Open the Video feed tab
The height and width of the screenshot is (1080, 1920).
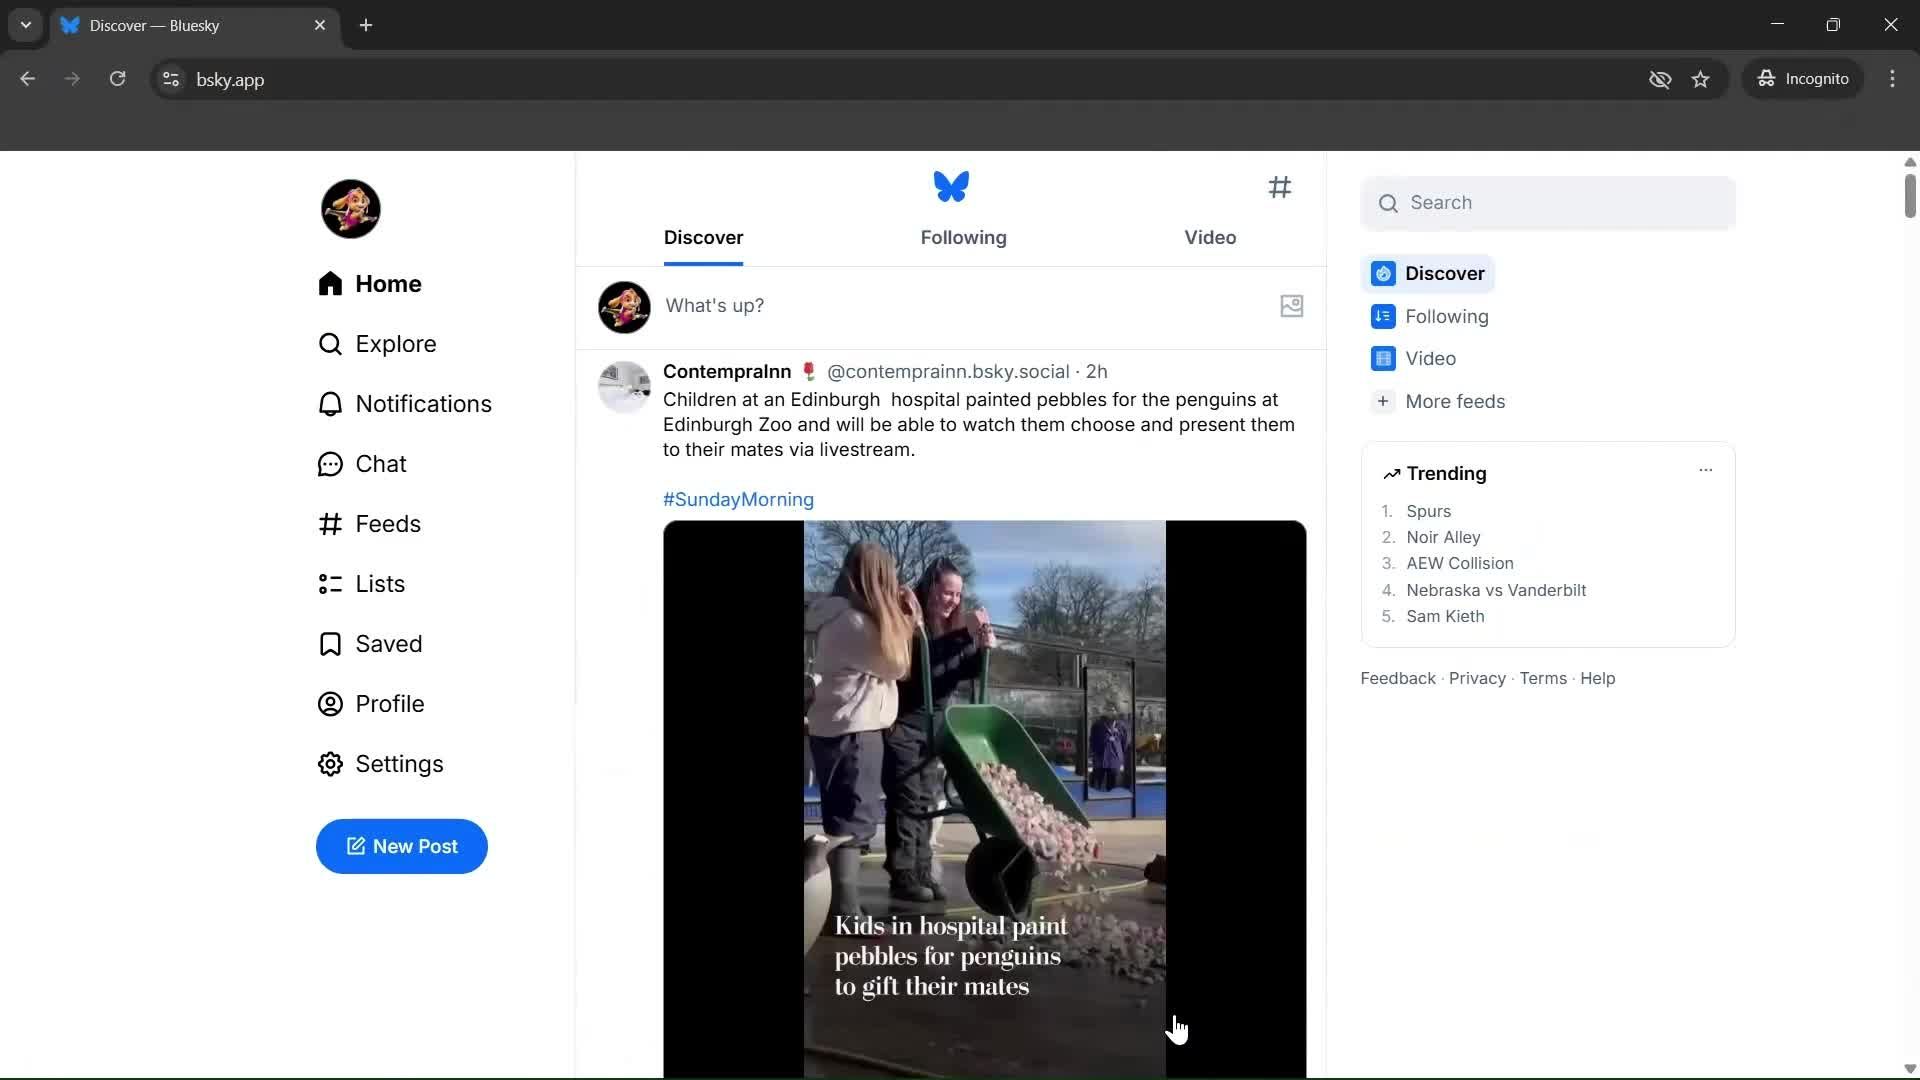pos(1210,238)
